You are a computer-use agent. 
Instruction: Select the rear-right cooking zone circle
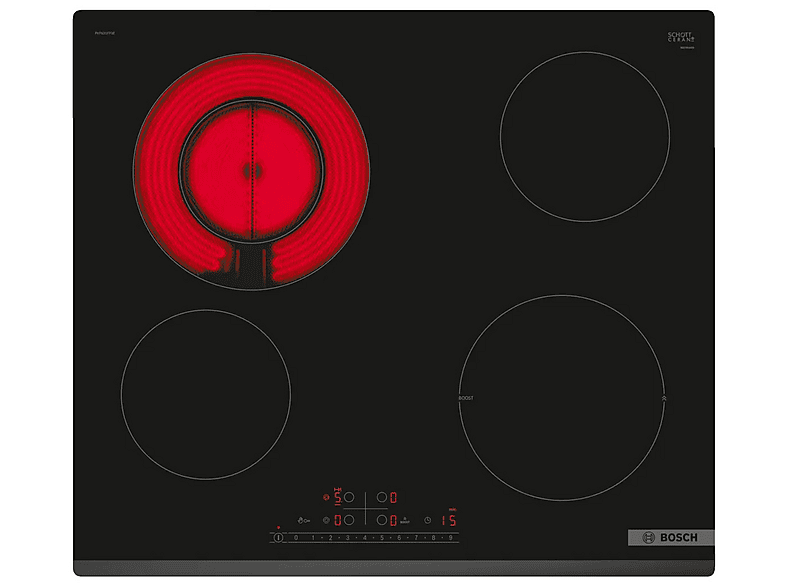point(382,497)
